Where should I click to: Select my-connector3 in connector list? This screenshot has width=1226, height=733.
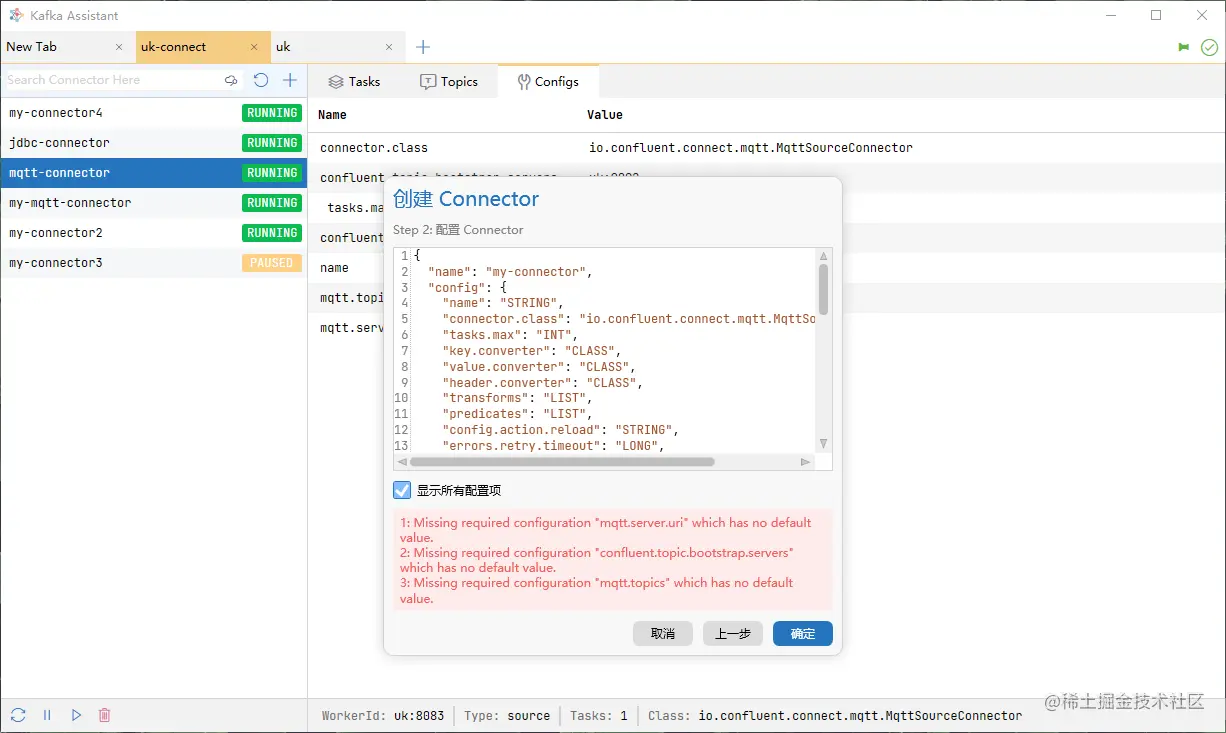tap(153, 263)
